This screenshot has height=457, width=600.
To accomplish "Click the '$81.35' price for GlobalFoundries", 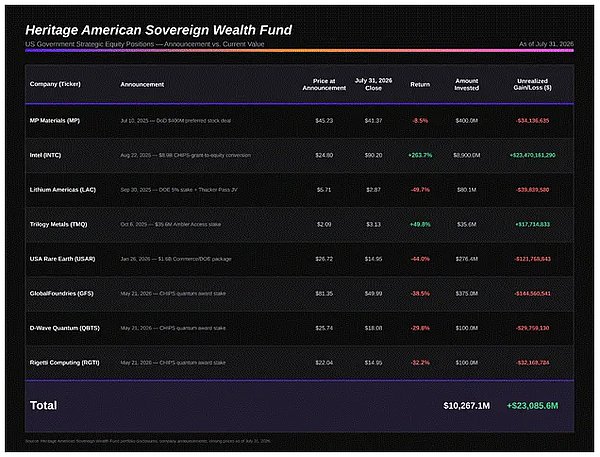I will 324,294.
